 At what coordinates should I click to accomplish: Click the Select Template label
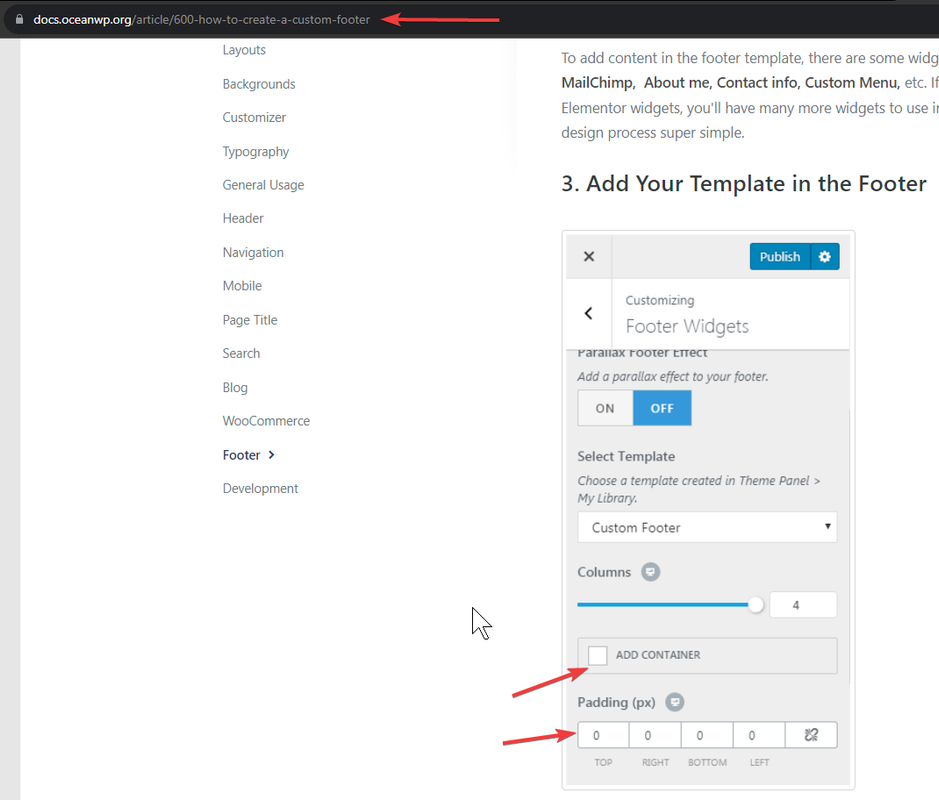click(x=626, y=456)
